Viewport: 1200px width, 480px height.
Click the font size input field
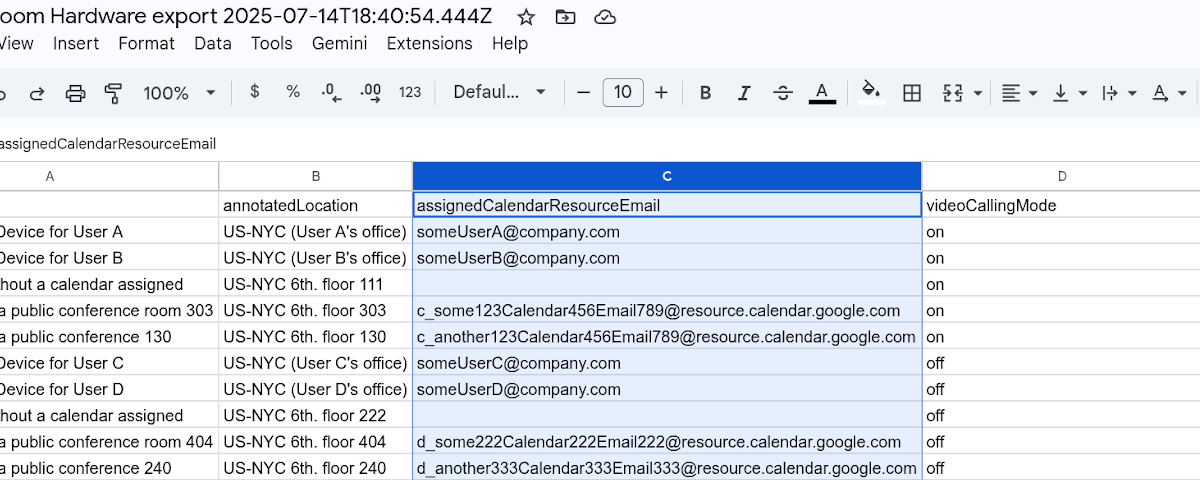[x=622, y=93]
